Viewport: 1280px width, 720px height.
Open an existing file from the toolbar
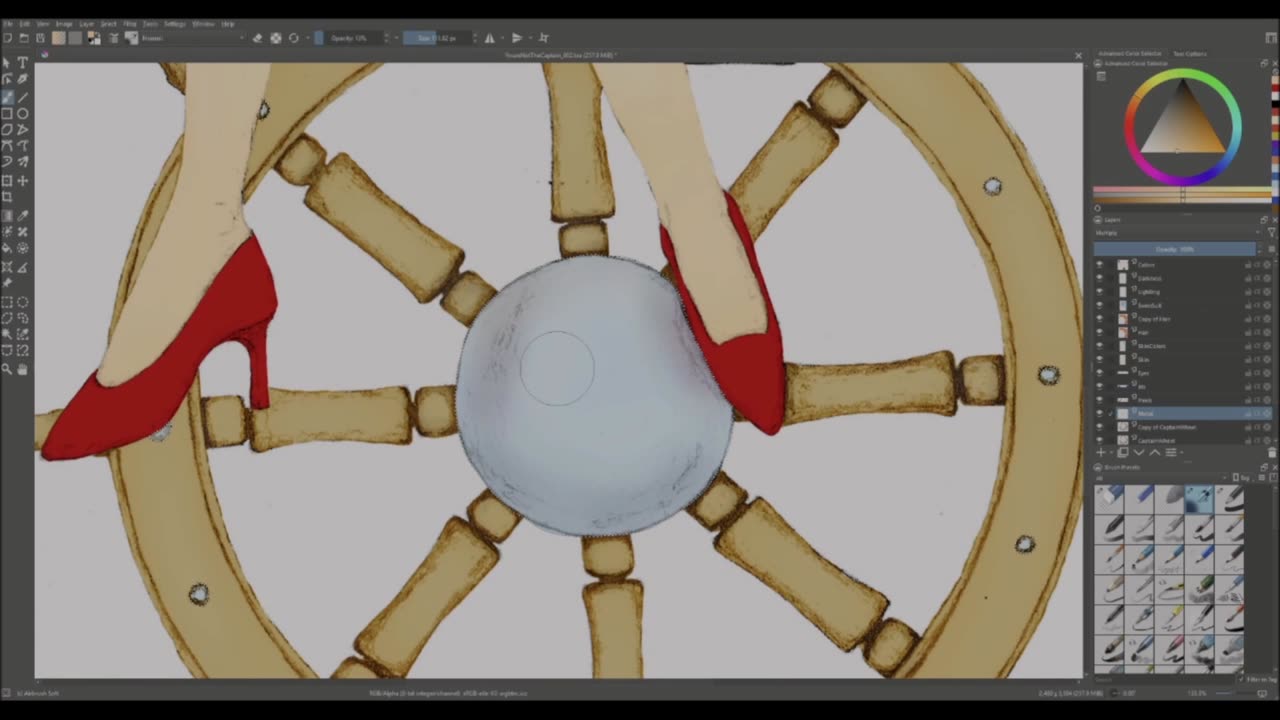pos(24,38)
